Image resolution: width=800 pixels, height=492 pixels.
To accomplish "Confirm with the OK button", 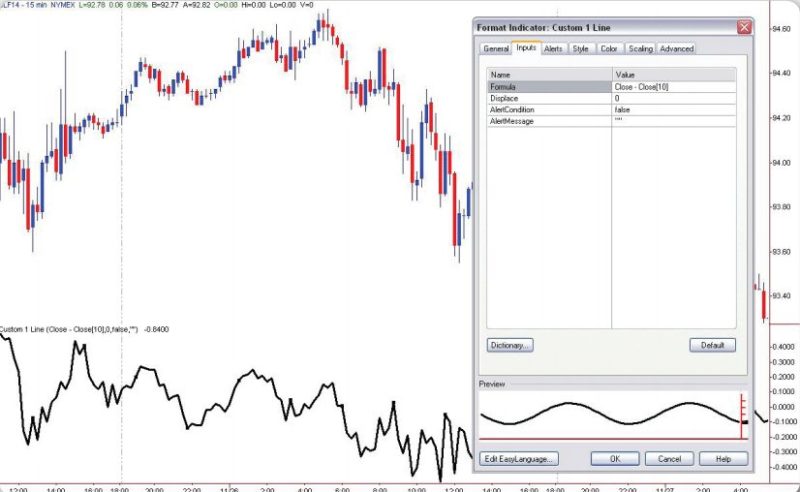I will click(615, 459).
